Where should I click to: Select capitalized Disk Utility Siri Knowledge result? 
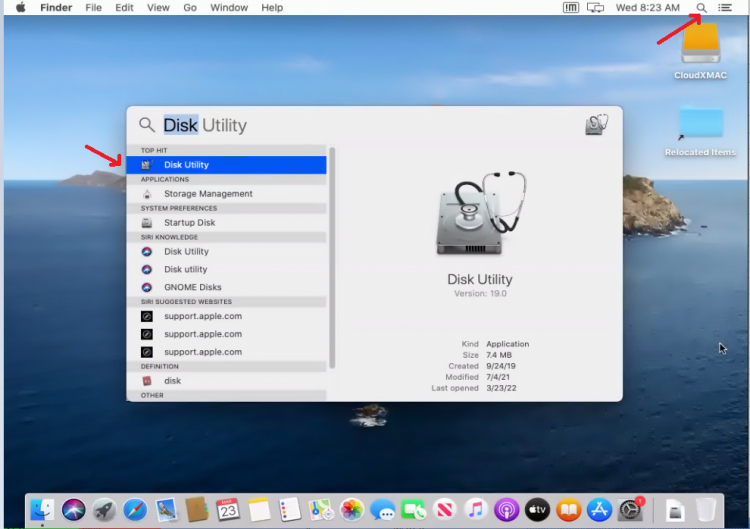226,252
